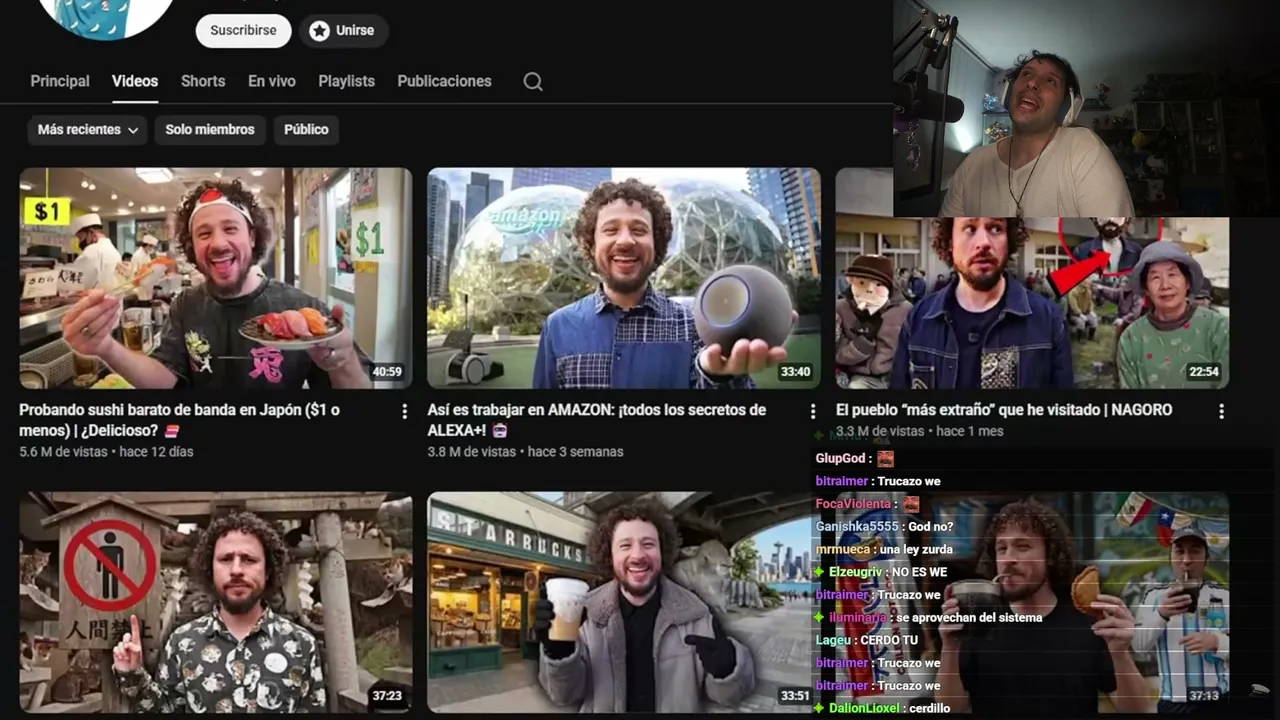Click chat message "Ganishka5555 : God no?"
The height and width of the screenshot is (720, 1280).
point(884,527)
